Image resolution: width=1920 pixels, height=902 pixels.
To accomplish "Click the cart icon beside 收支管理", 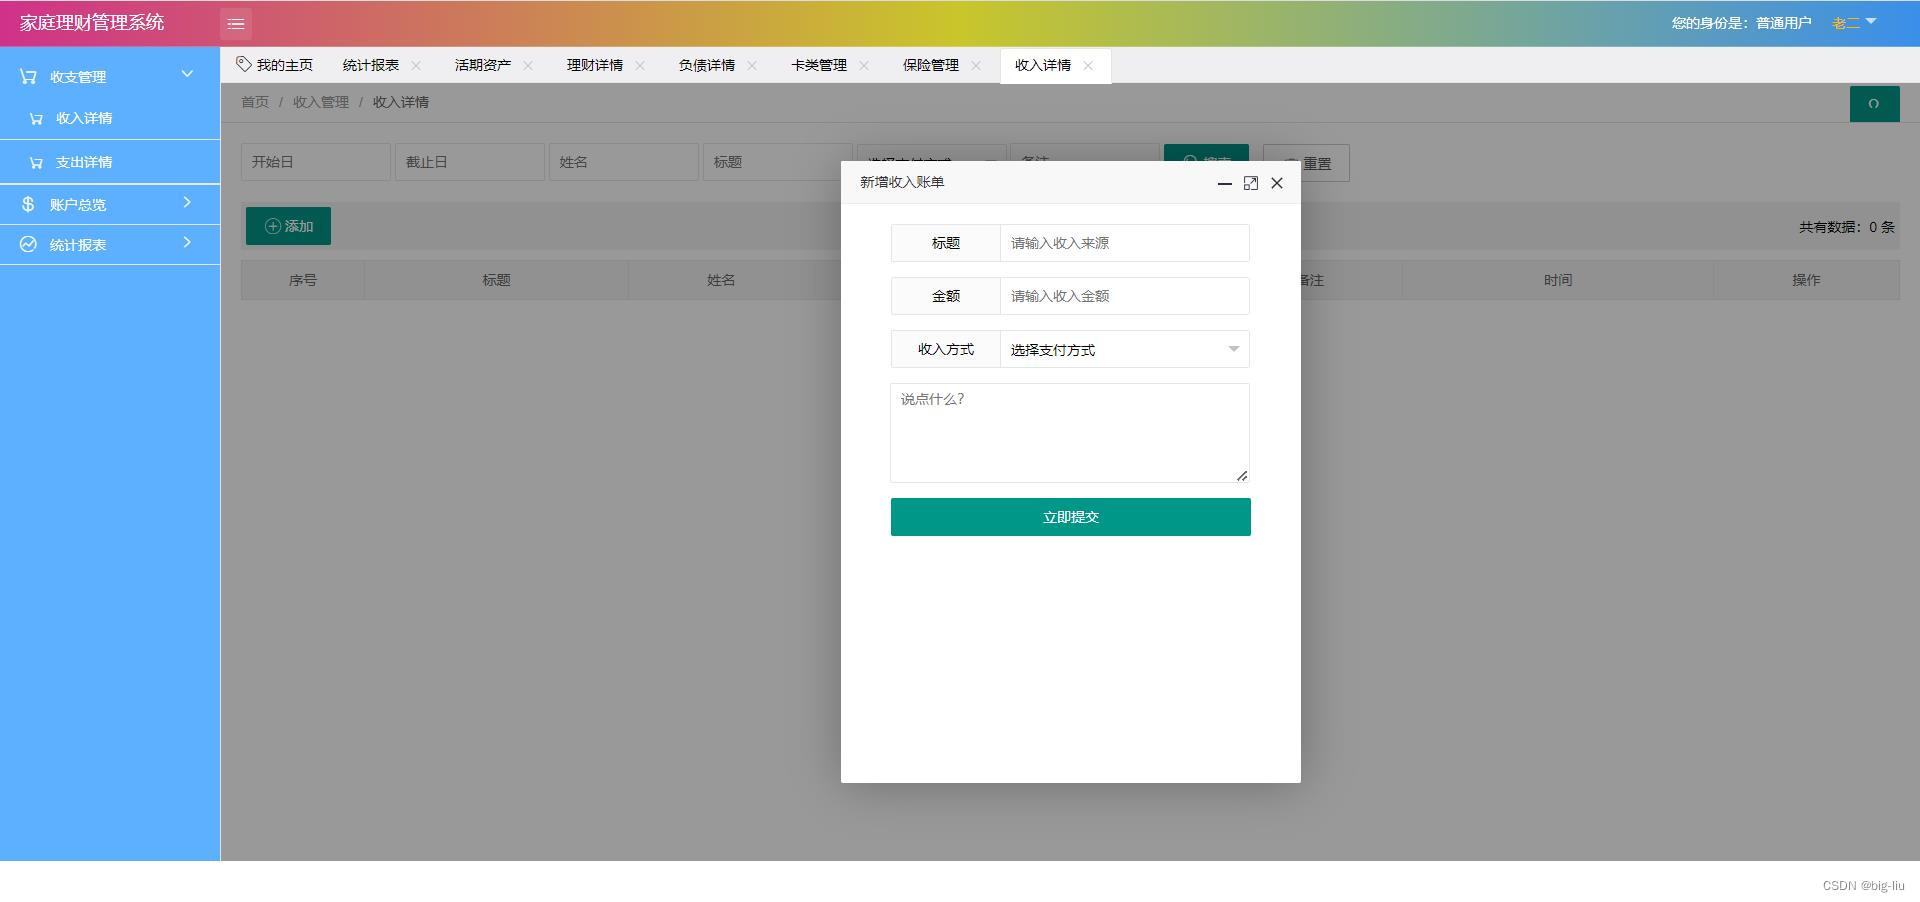I will (x=28, y=76).
